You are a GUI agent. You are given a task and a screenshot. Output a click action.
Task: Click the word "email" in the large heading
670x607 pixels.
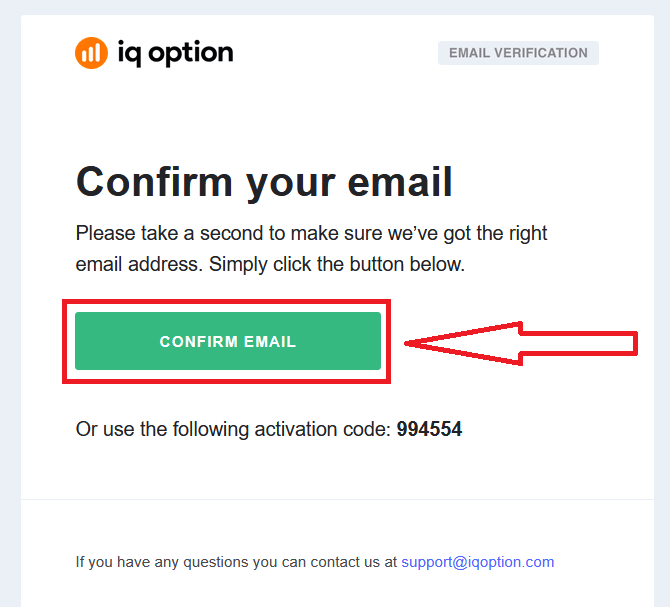click(399, 183)
